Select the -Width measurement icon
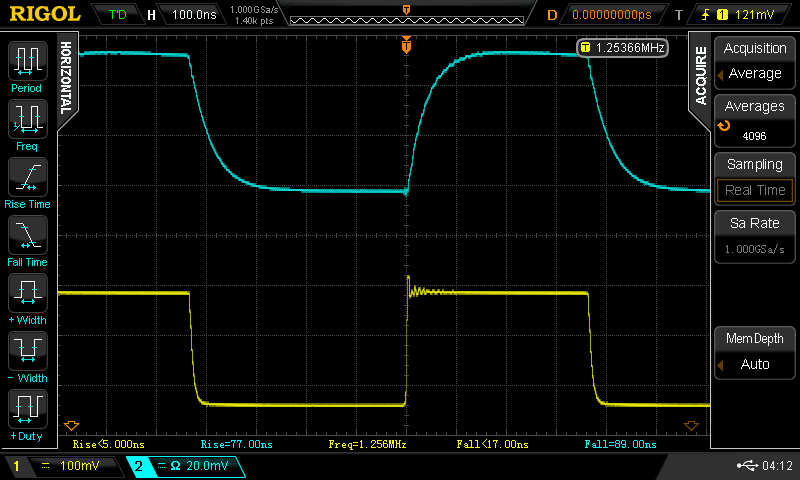This screenshot has width=800, height=480. click(x=28, y=351)
